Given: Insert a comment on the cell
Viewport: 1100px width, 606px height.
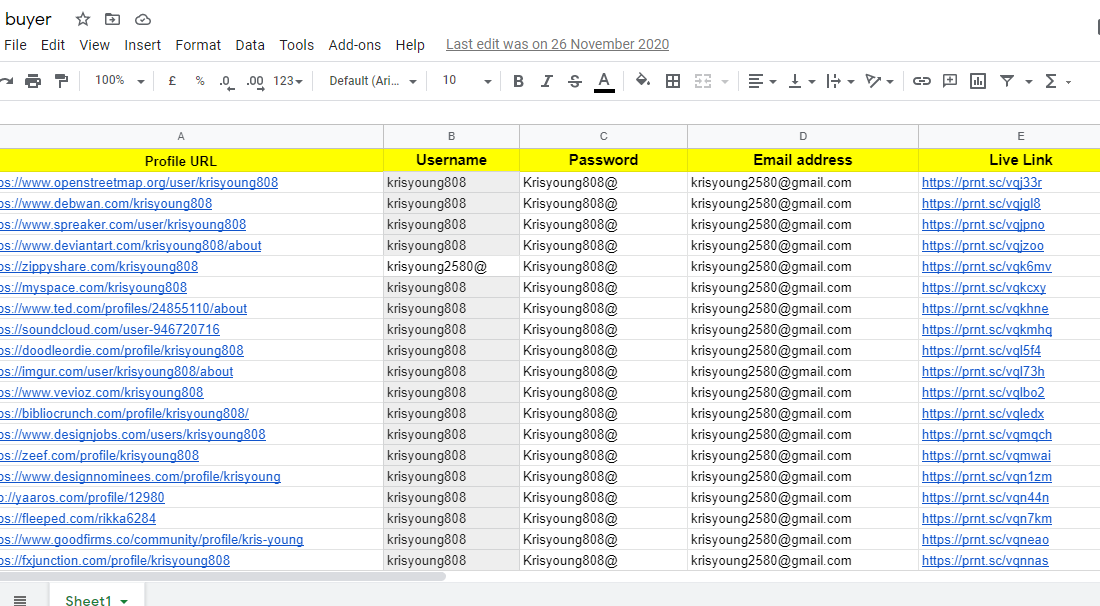Looking at the screenshot, I should (949, 81).
